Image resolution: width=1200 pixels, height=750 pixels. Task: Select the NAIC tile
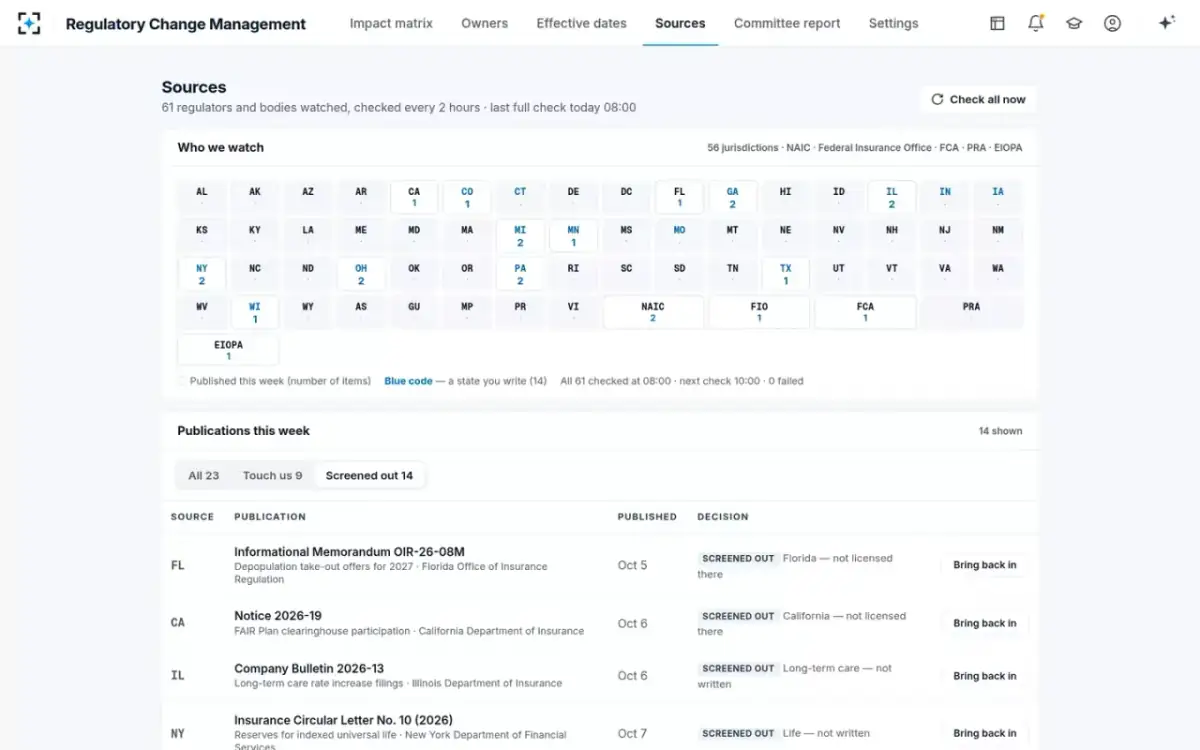click(x=653, y=312)
